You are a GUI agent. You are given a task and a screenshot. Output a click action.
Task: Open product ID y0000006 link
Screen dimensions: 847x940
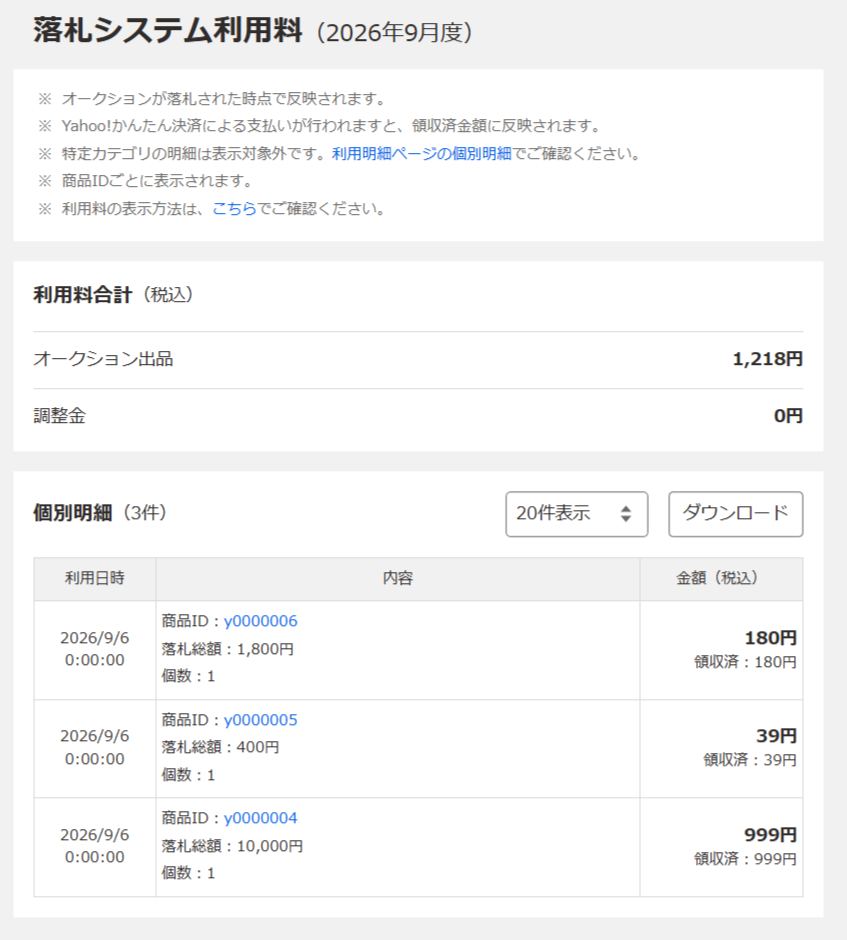[x=260, y=621]
